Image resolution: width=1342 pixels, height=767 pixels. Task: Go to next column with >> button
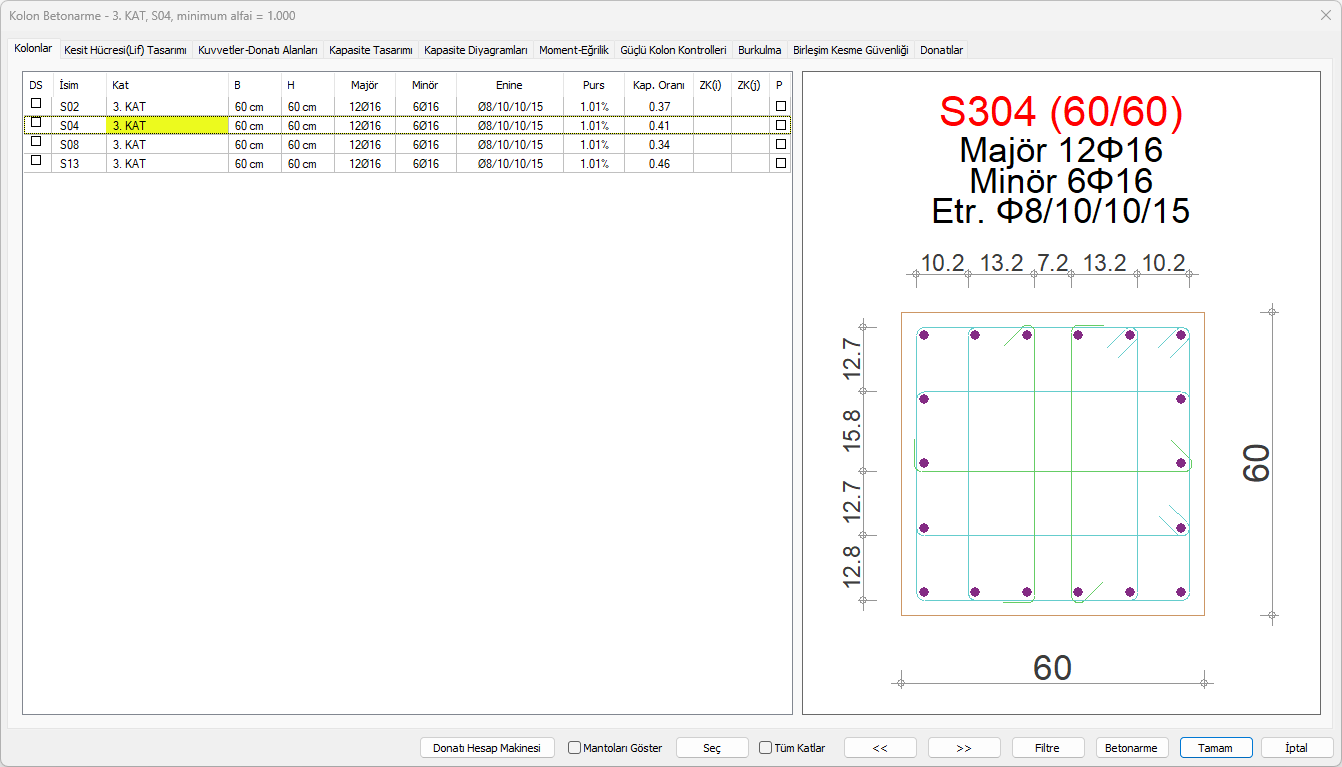tap(964, 748)
